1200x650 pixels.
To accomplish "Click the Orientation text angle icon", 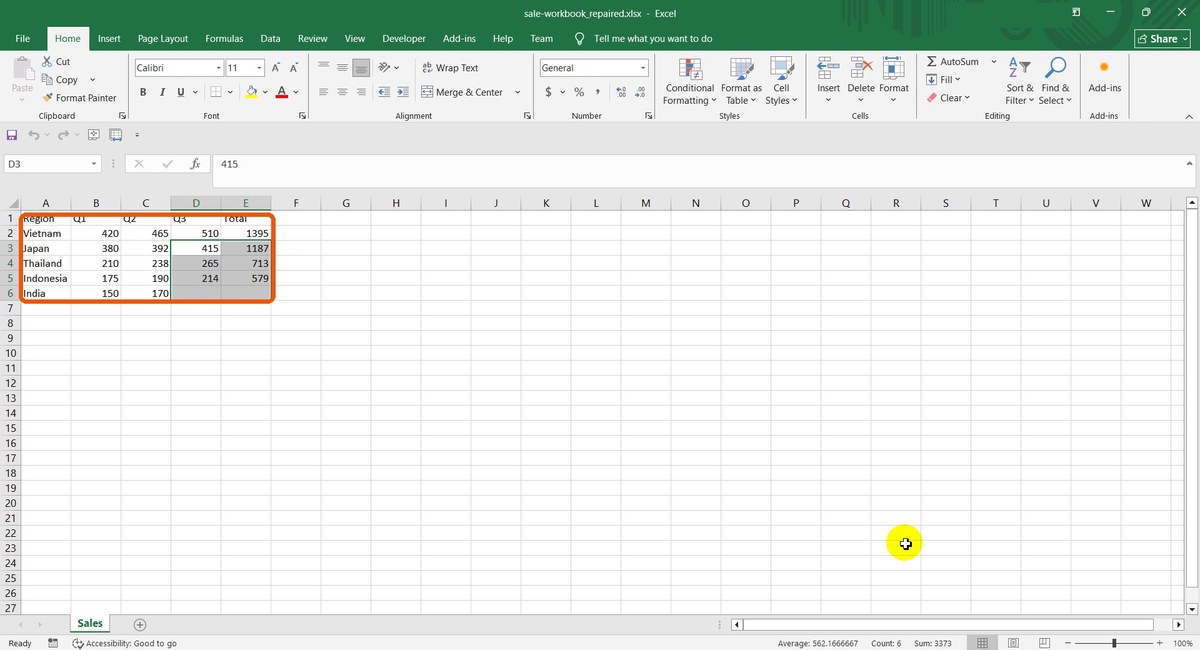I will (386, 68).
